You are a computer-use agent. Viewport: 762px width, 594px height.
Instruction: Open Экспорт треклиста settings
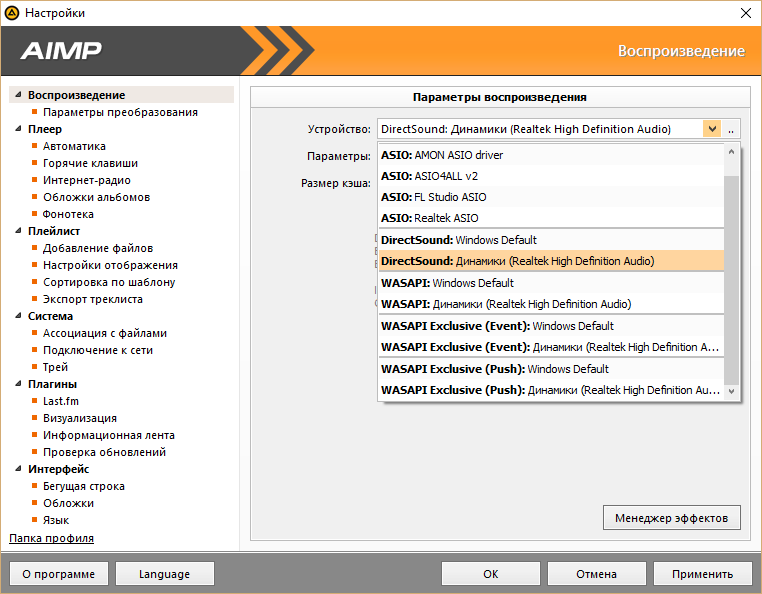coord(93,299)
